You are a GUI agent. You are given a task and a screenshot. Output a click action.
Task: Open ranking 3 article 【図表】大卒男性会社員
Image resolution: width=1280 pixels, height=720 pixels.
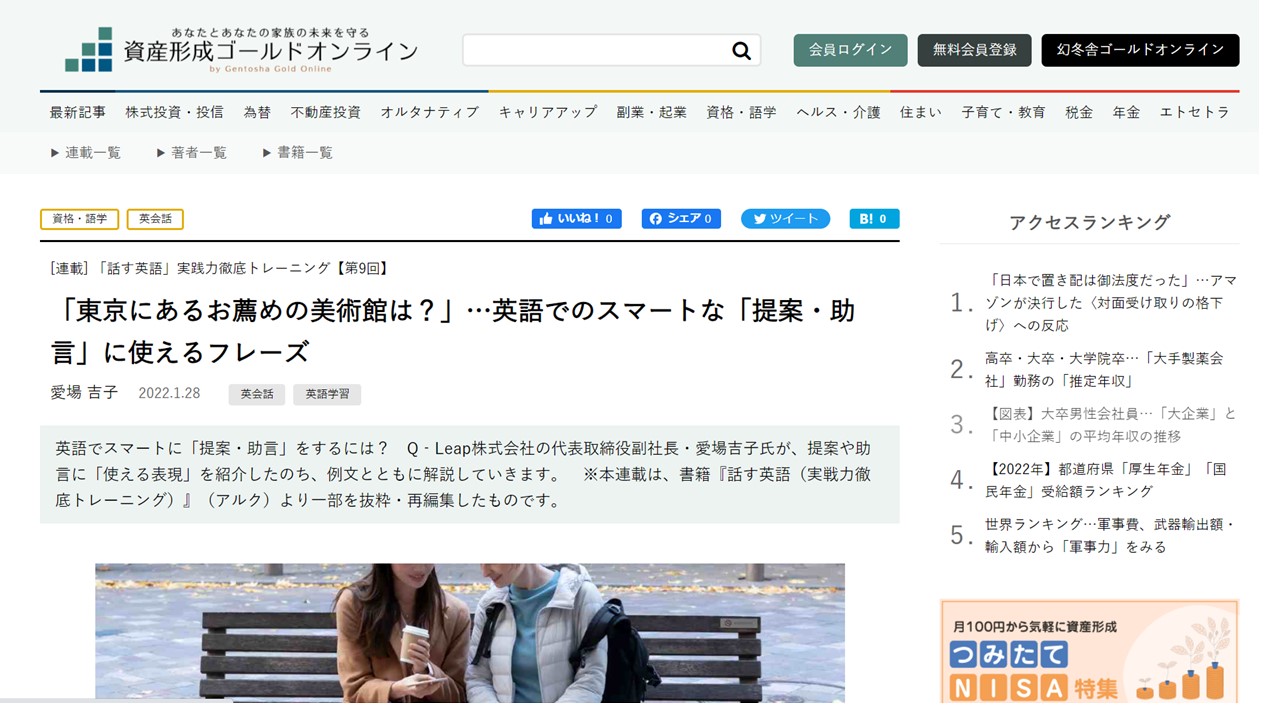point(1111,425)
